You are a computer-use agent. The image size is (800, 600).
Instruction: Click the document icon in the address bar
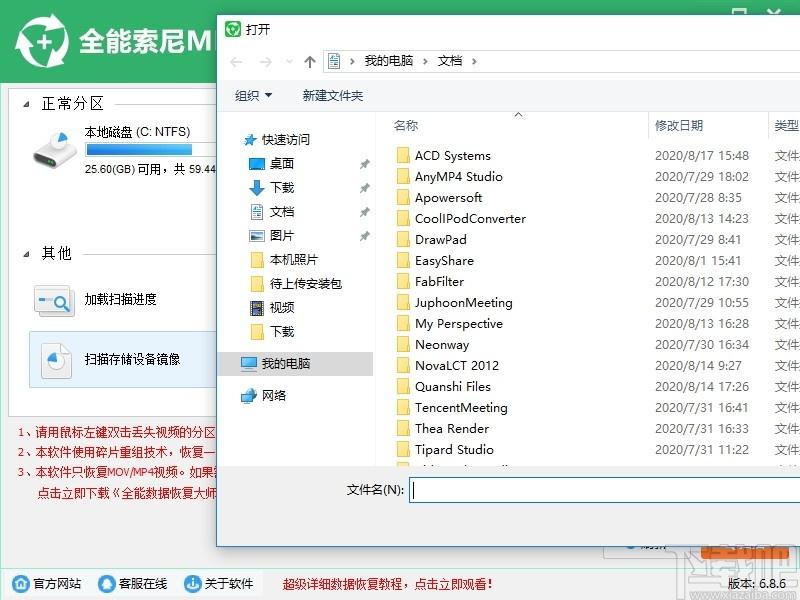click(x=334, y=61)
